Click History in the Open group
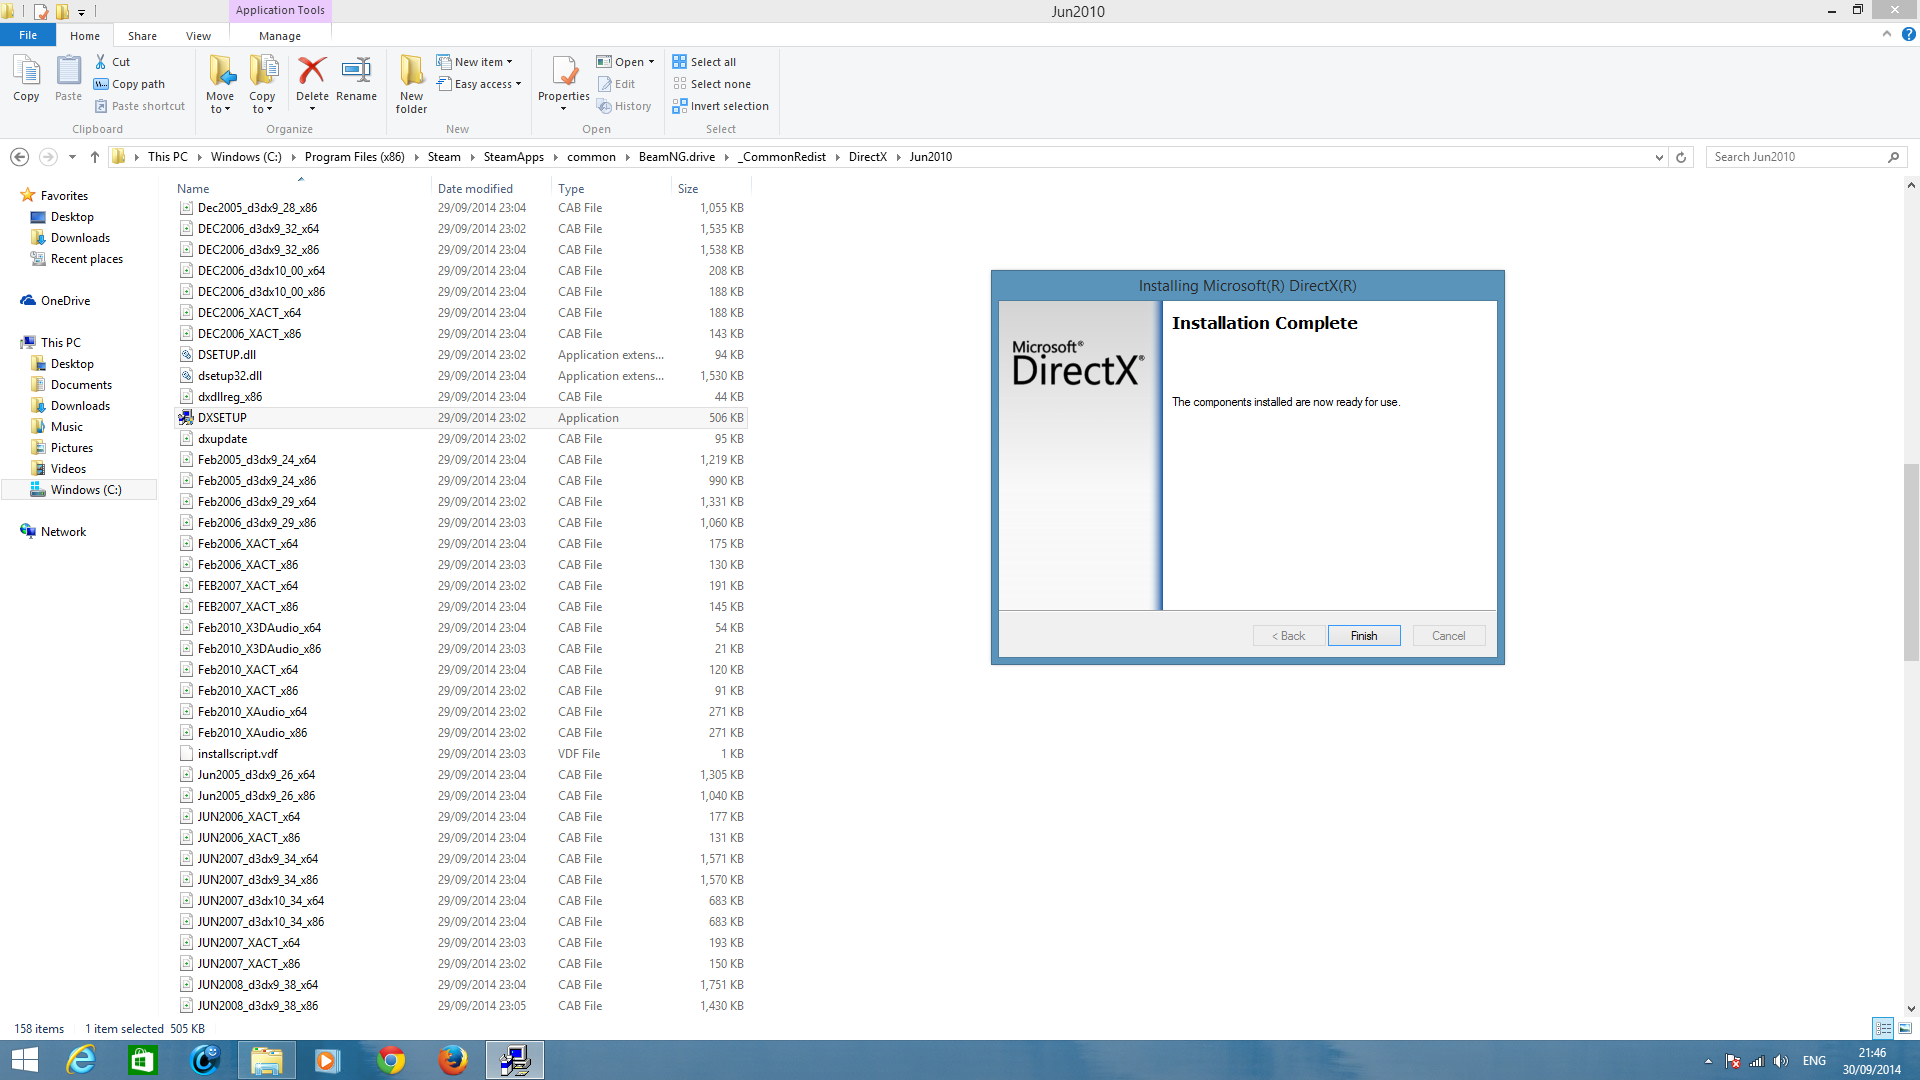1920x1080 pixels. pos(624,106)
